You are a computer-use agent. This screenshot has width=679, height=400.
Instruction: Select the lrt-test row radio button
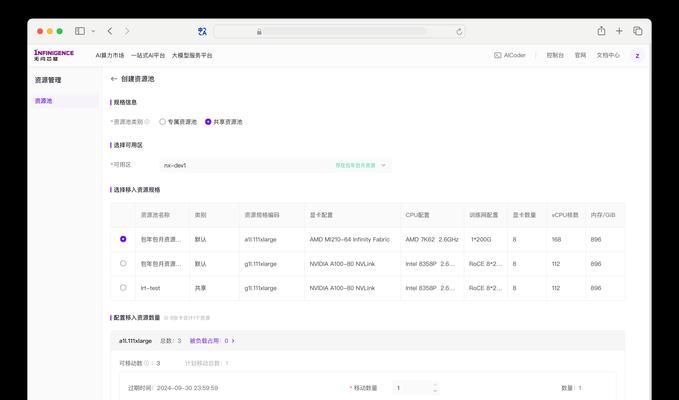123,287
